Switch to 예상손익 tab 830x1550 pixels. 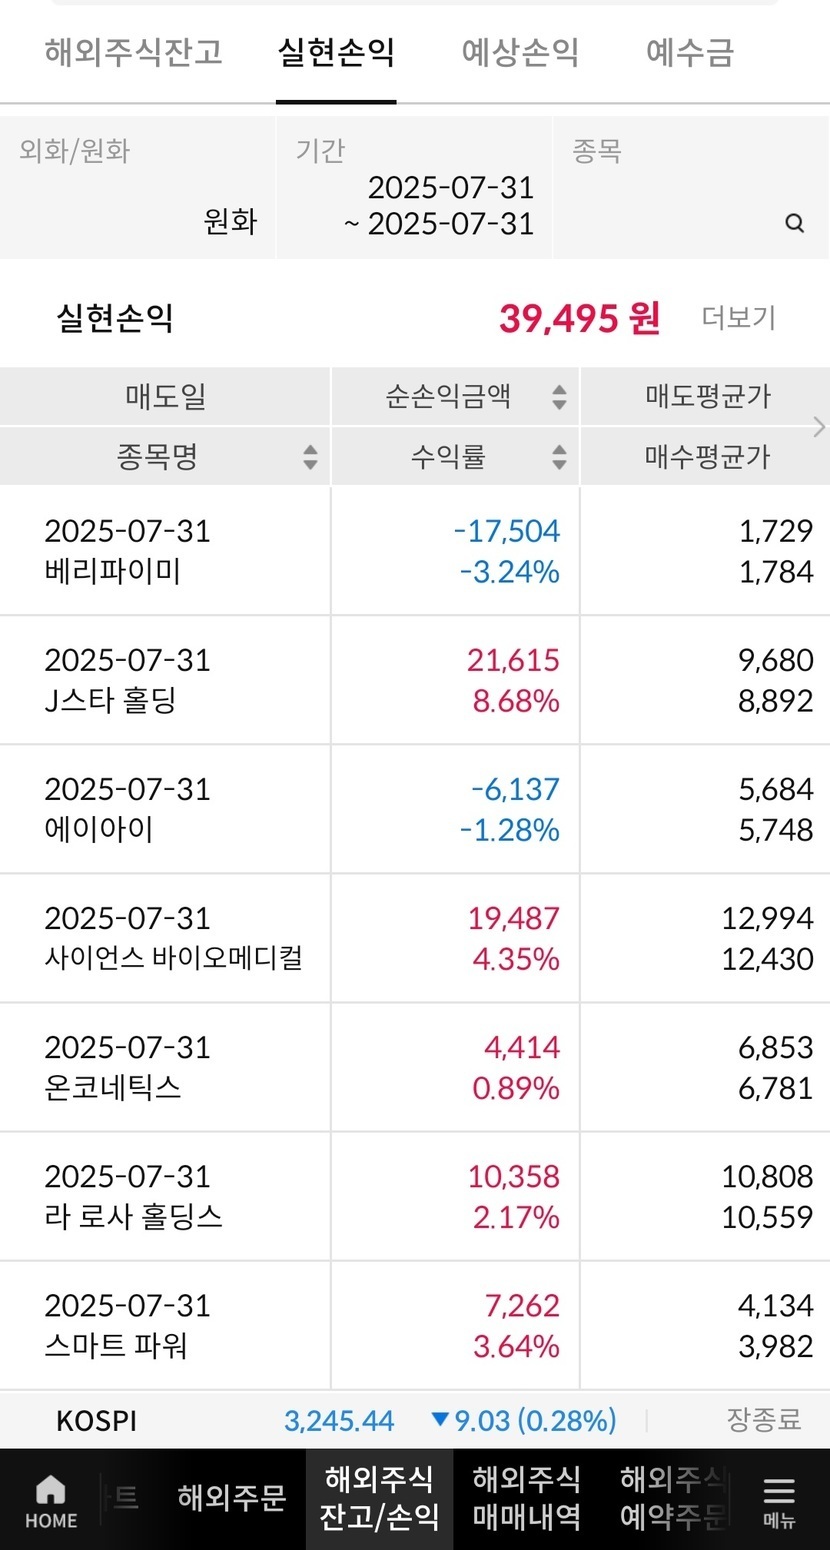pyautogui.click(x=520, y=52)
